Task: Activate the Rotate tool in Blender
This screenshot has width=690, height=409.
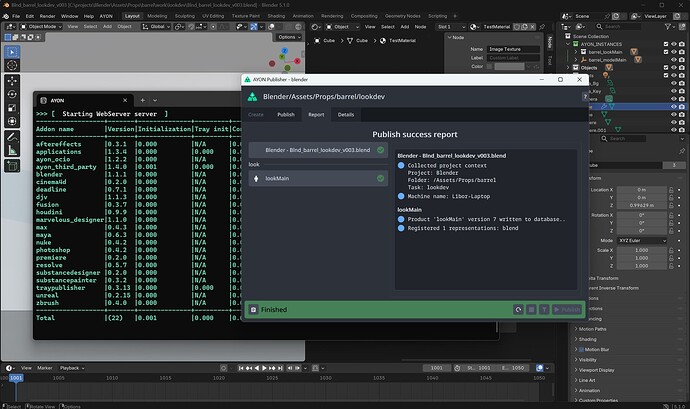Action: coord(12,94)
